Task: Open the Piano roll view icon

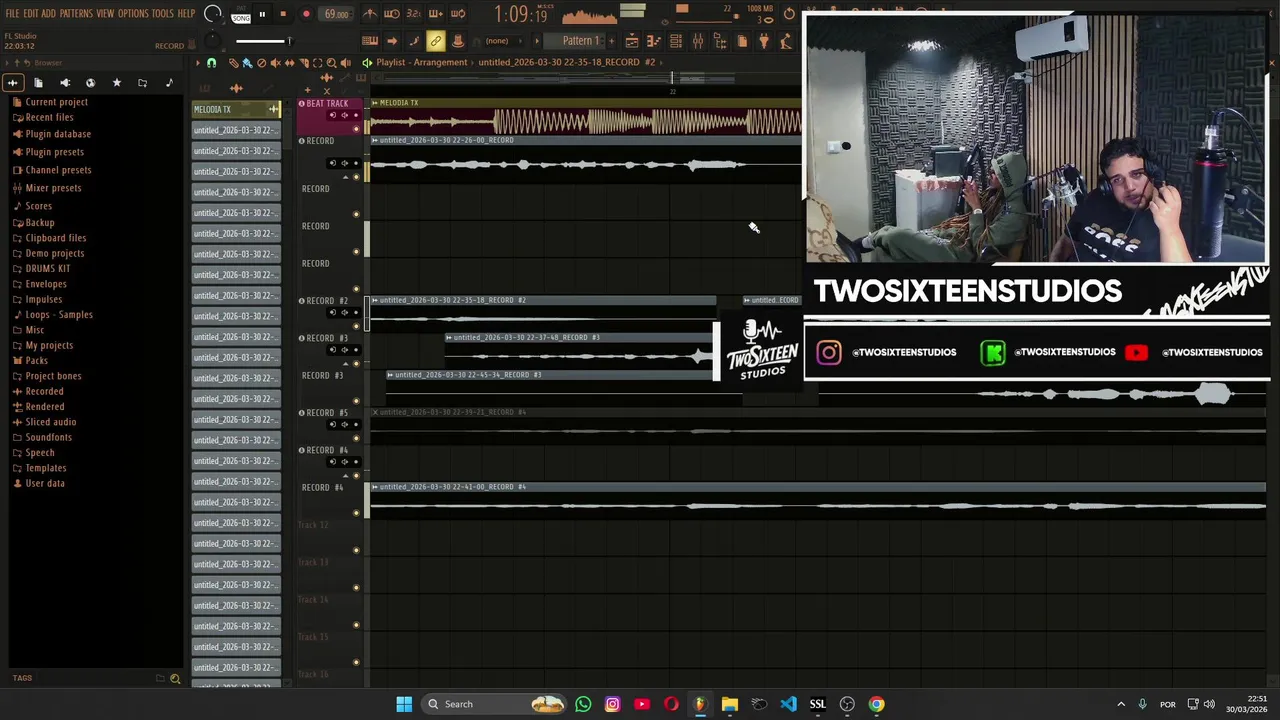Action: click(654, 41)
